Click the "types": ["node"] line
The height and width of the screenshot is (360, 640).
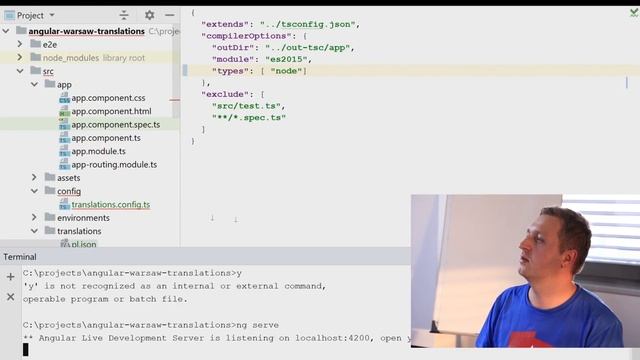click(x=259, y=71)
